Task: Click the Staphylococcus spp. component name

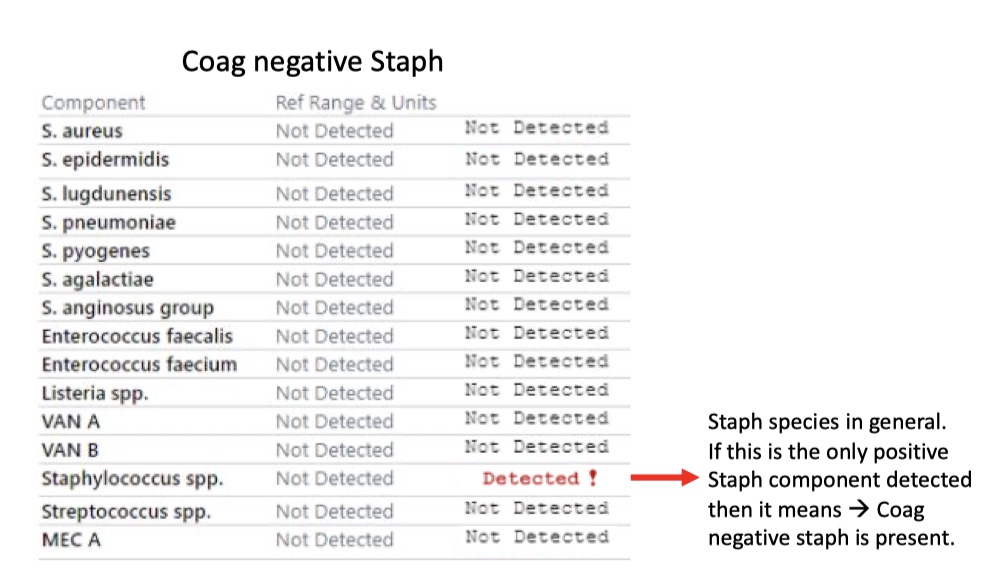Action: coord(133,479)
